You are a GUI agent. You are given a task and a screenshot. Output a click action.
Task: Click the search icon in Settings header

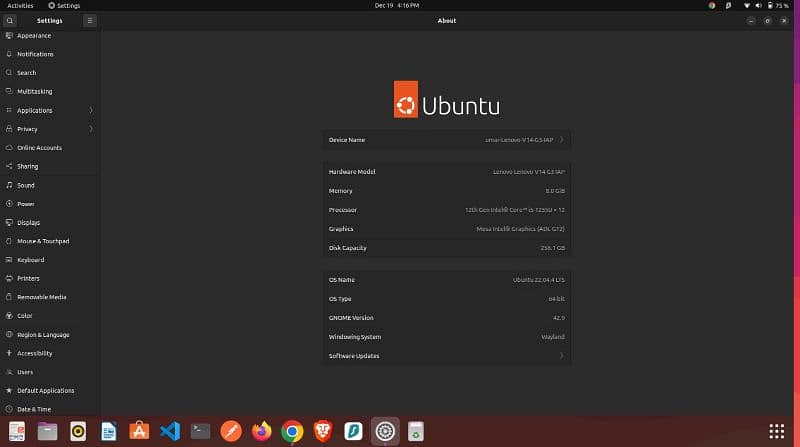tap(10, 20)
